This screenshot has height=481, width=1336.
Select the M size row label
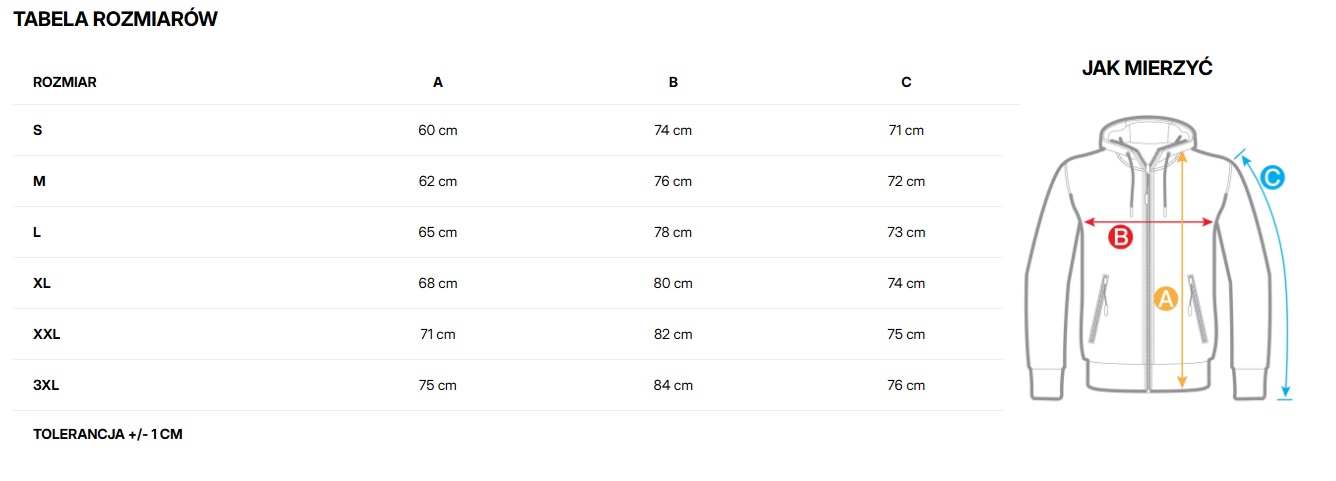coord(39,181)
